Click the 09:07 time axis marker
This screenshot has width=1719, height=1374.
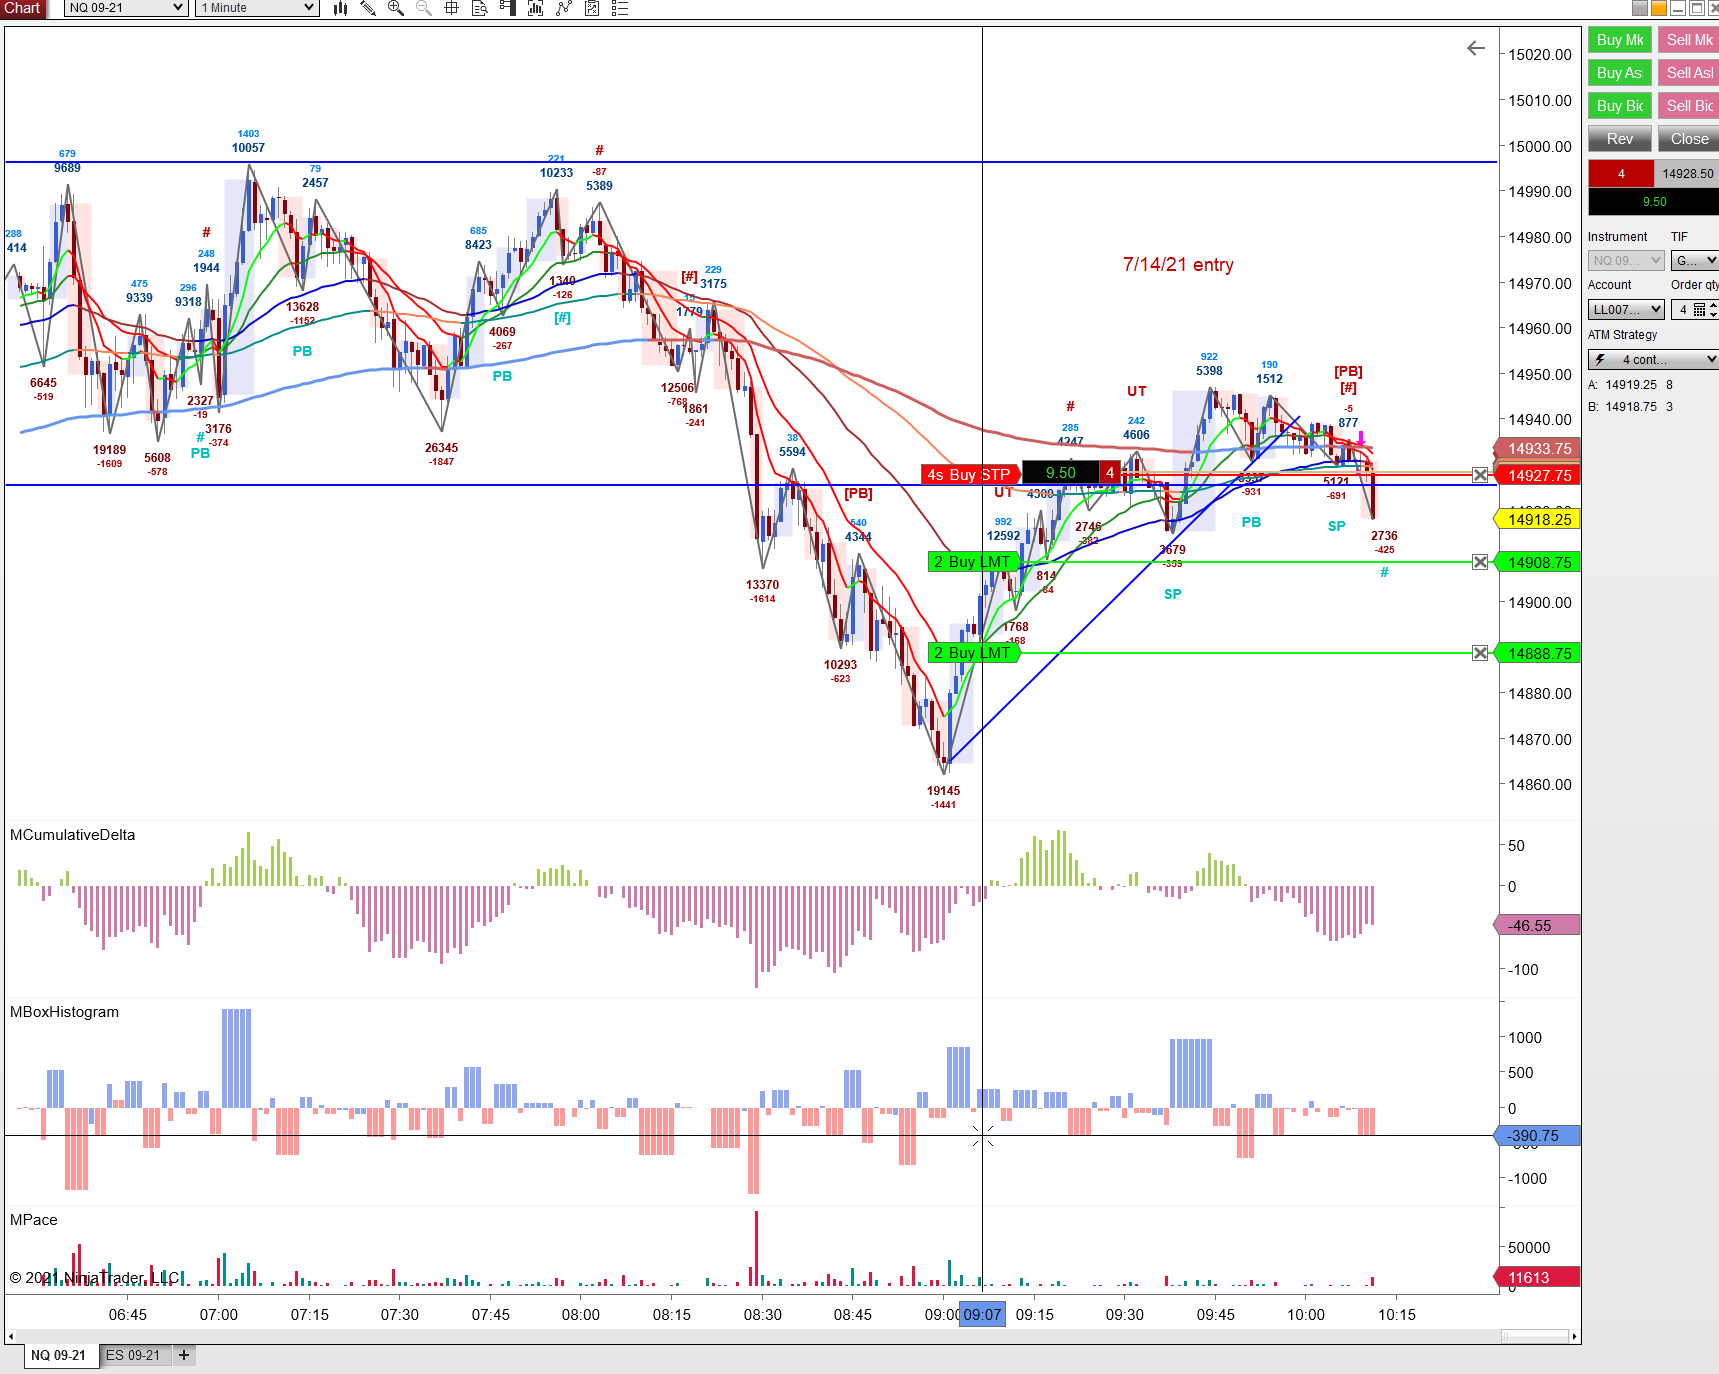[982, 1315]
